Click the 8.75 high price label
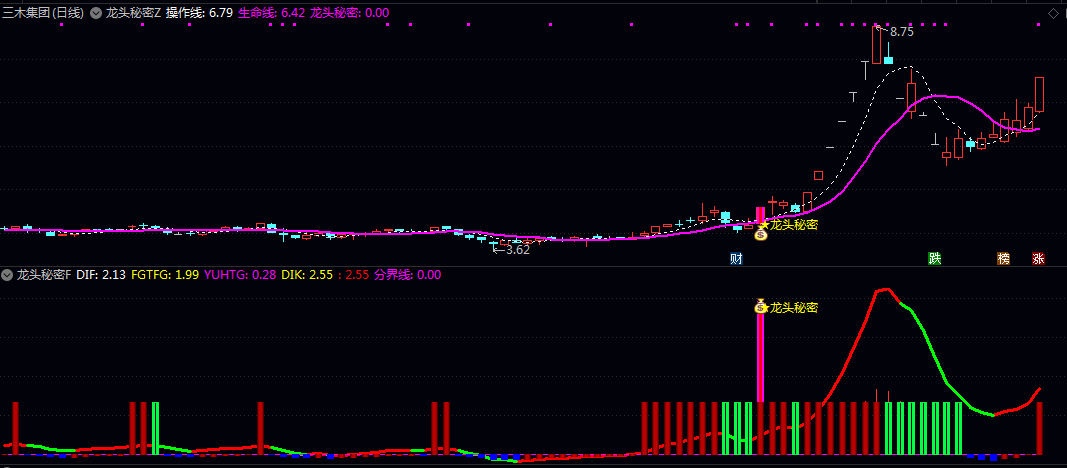The image size is (1067, 468). coord(902,32)
